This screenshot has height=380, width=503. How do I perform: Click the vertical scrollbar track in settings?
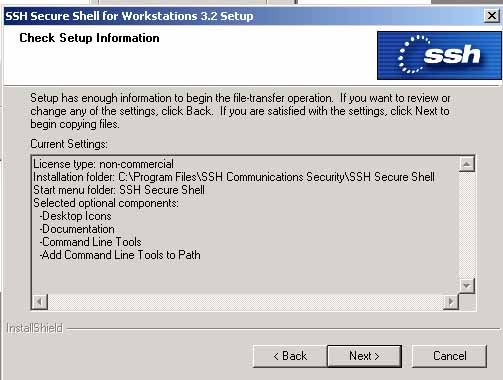pyautogui.click(x=467, y=225)
